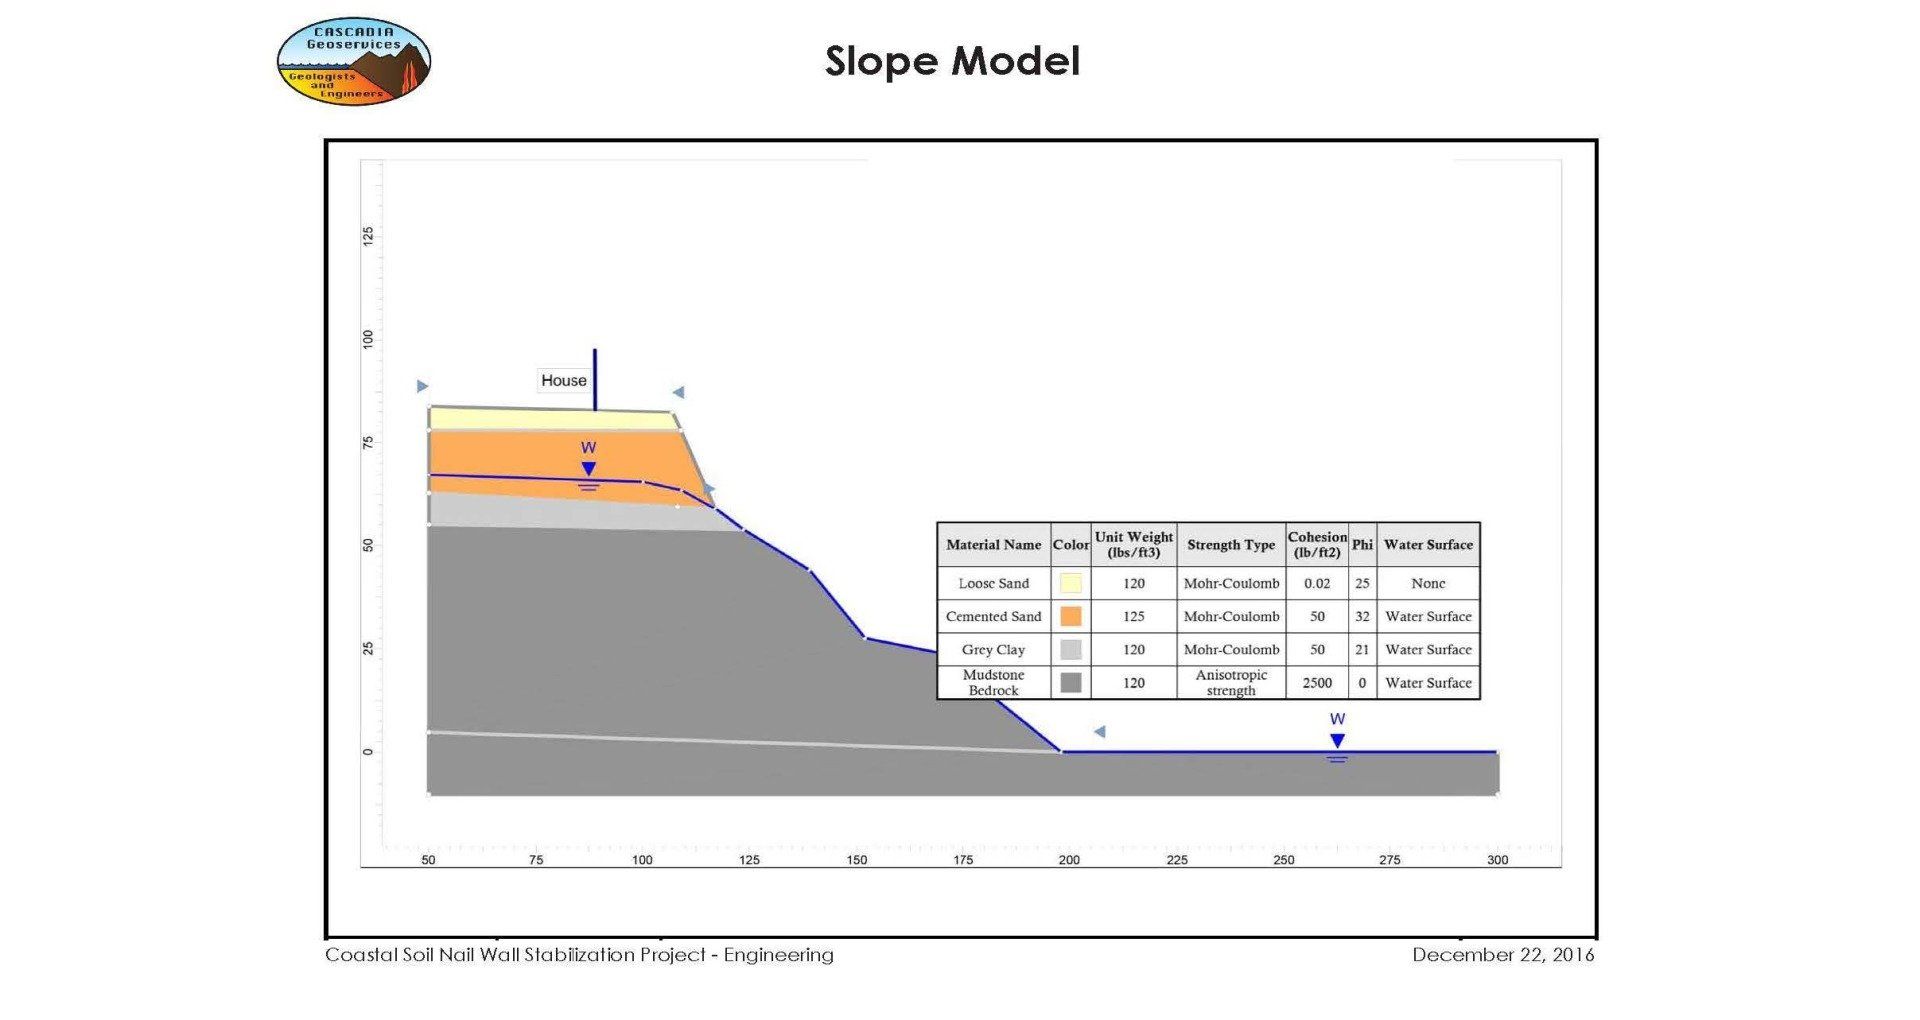Select the "Coastal Soil Nail Wall Stabilization Project" footer
The image size is (1920, 1020).
[515, 955]
